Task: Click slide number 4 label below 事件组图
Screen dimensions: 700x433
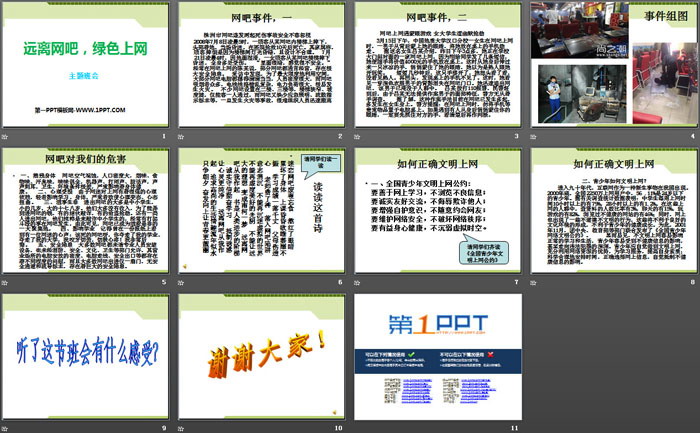Action: 693,136
